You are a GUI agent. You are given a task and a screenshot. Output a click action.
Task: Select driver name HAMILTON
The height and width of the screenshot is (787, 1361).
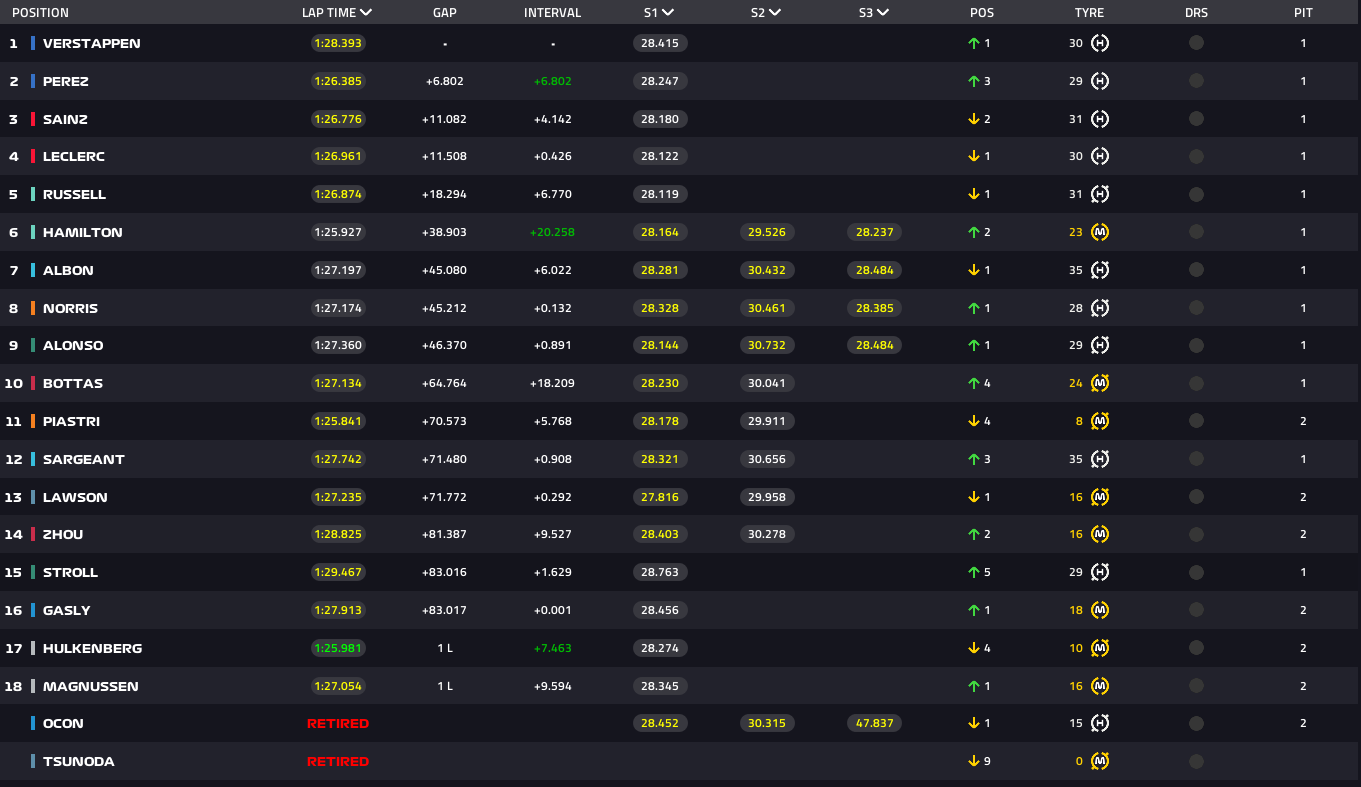point(83,232)
